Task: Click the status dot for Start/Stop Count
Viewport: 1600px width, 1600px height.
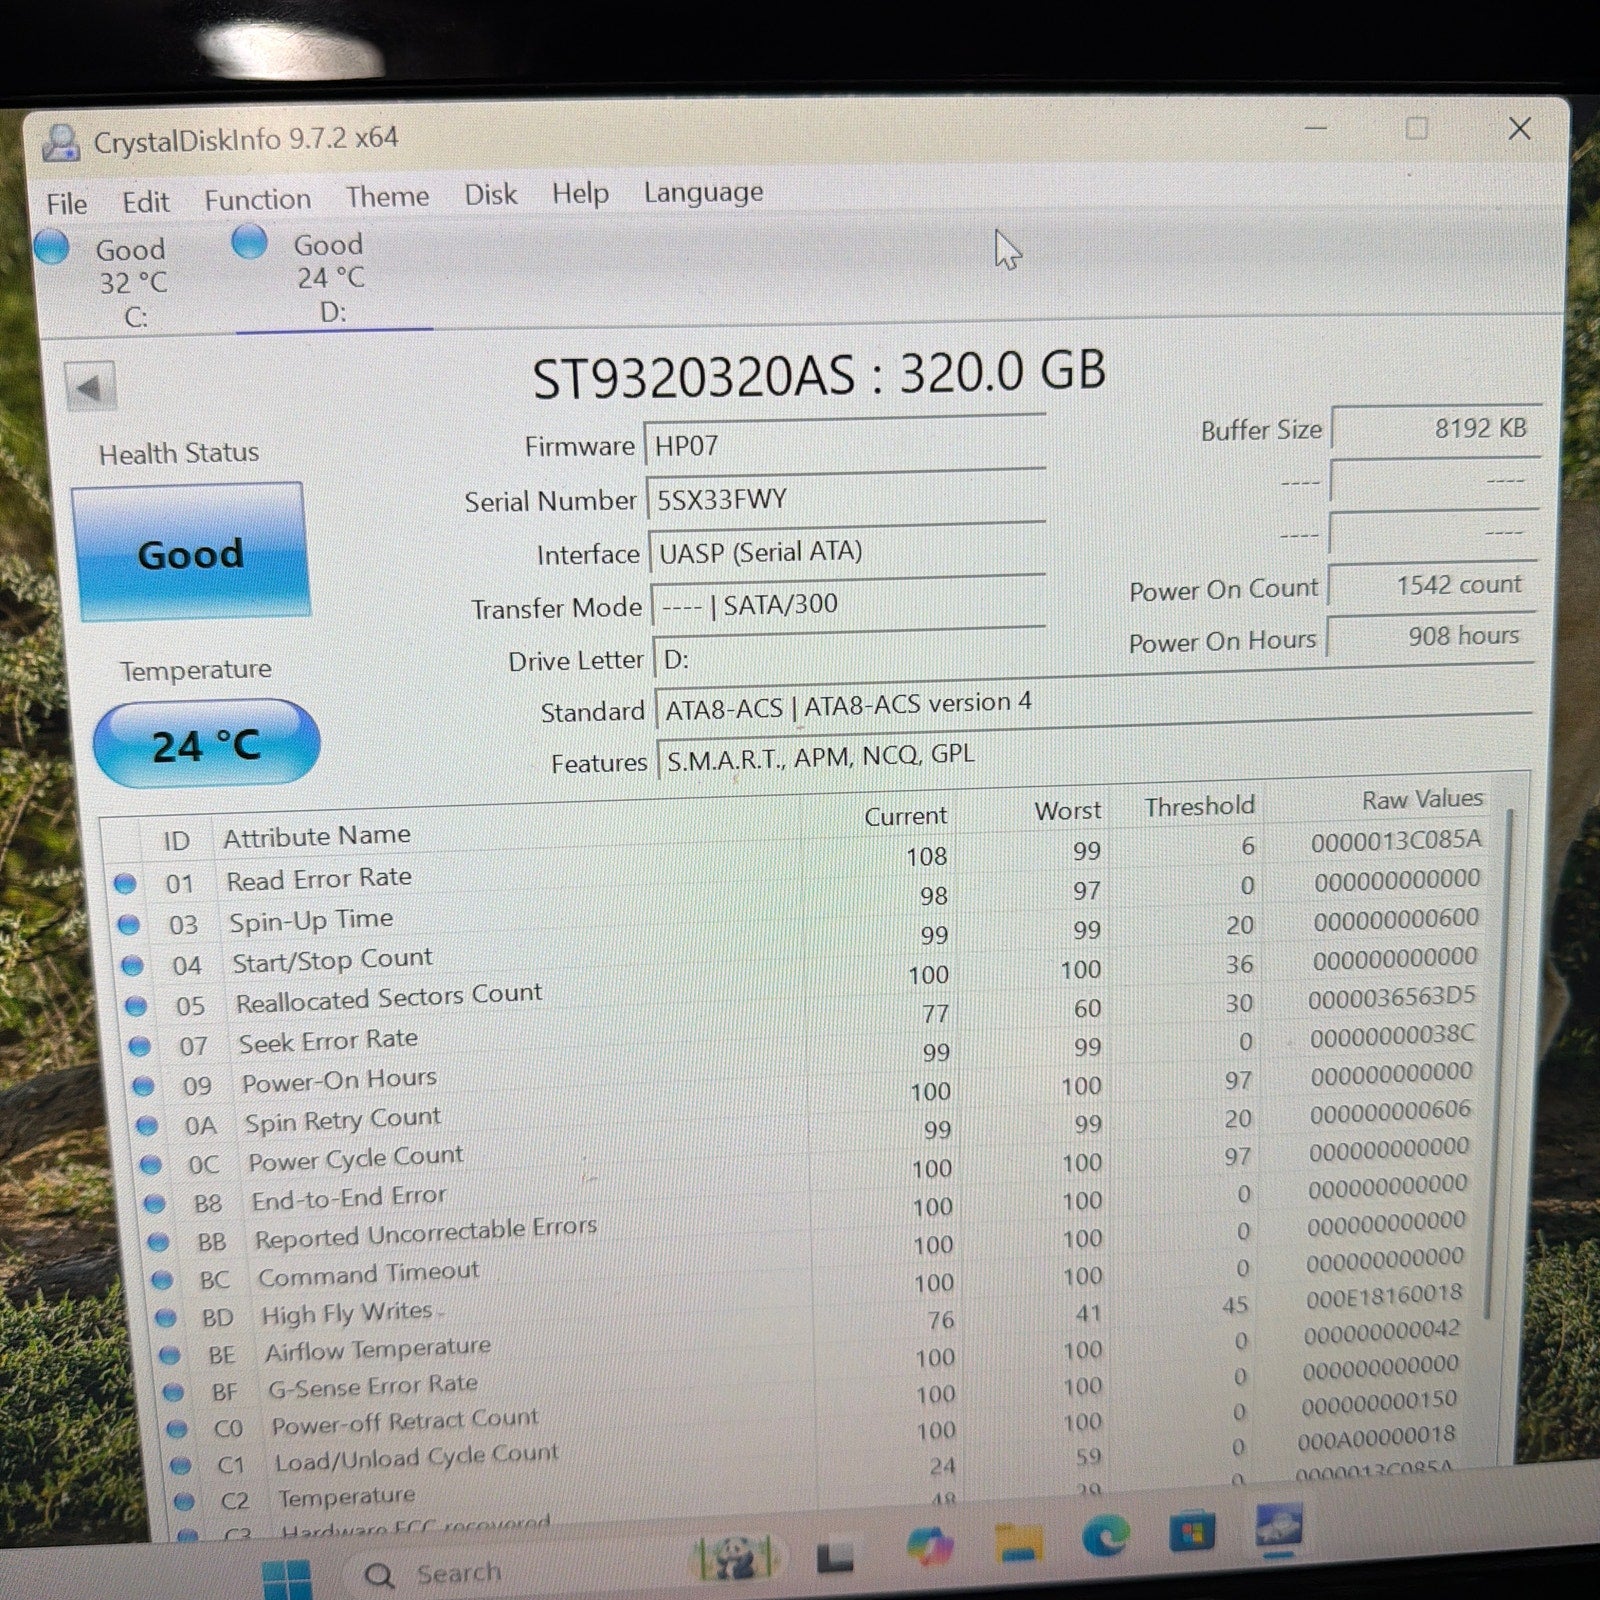Action: click(x=132, y=966)
